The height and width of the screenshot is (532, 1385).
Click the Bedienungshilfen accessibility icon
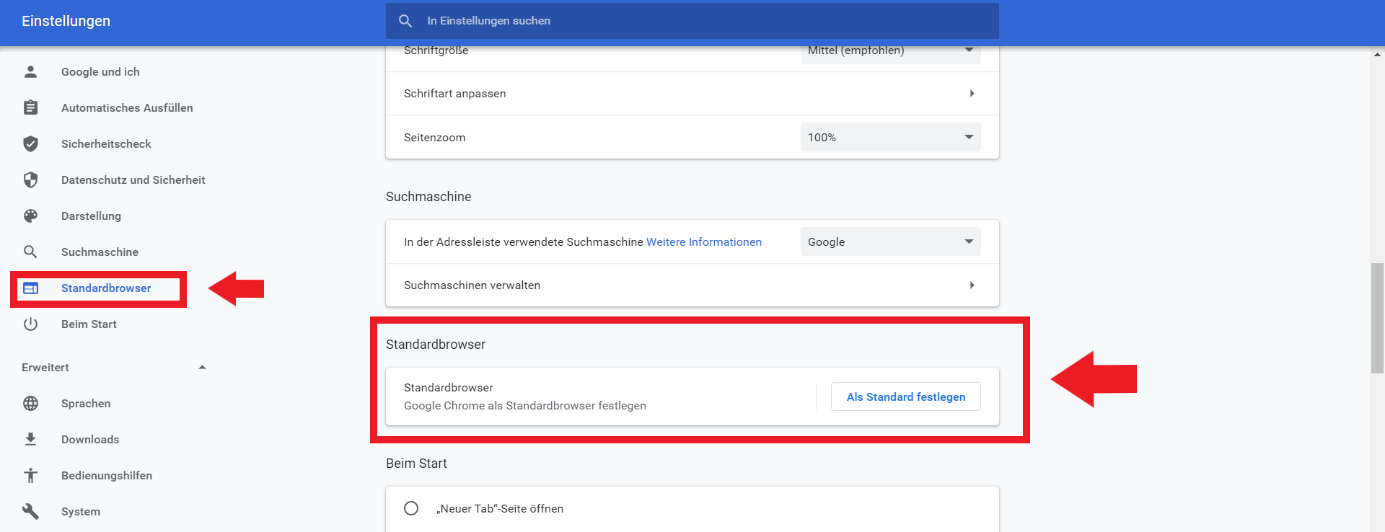click(x=30, y=476)
